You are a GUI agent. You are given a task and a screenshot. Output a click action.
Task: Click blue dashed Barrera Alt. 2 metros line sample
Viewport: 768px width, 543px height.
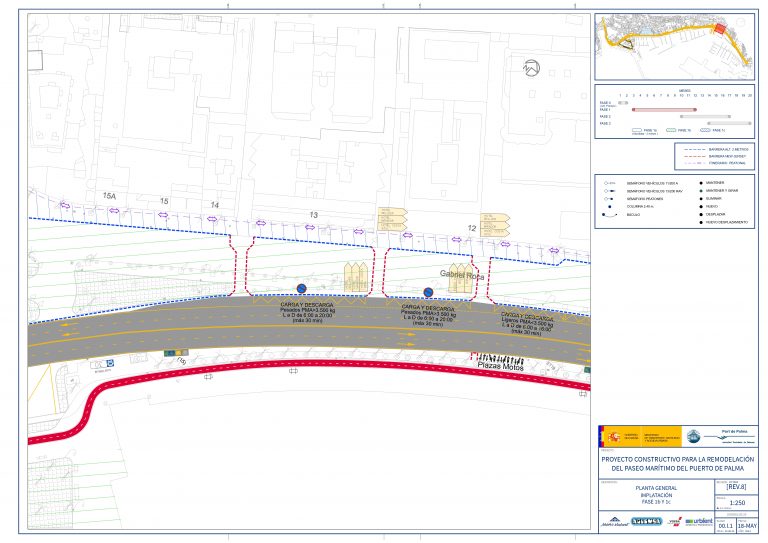pos(694,149)
